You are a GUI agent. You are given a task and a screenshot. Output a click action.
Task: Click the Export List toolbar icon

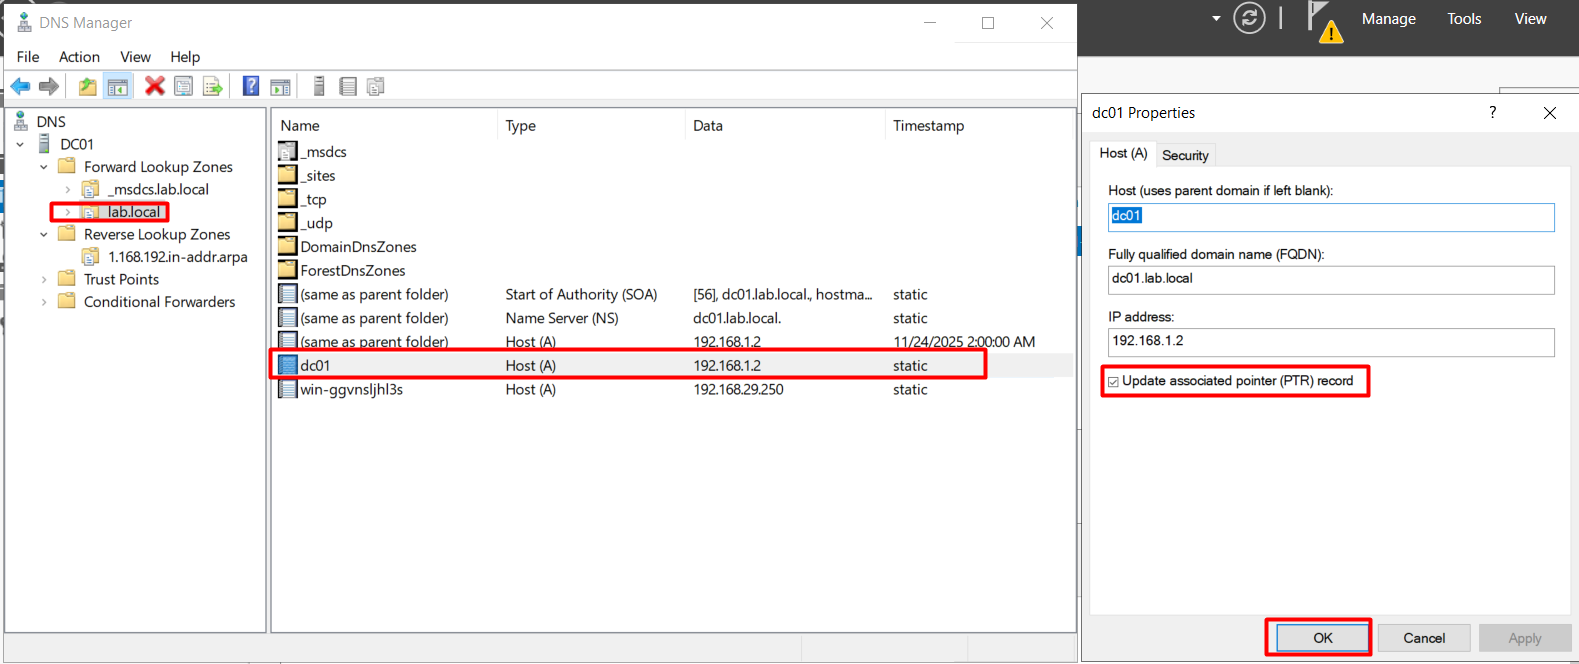click(213, 87)
